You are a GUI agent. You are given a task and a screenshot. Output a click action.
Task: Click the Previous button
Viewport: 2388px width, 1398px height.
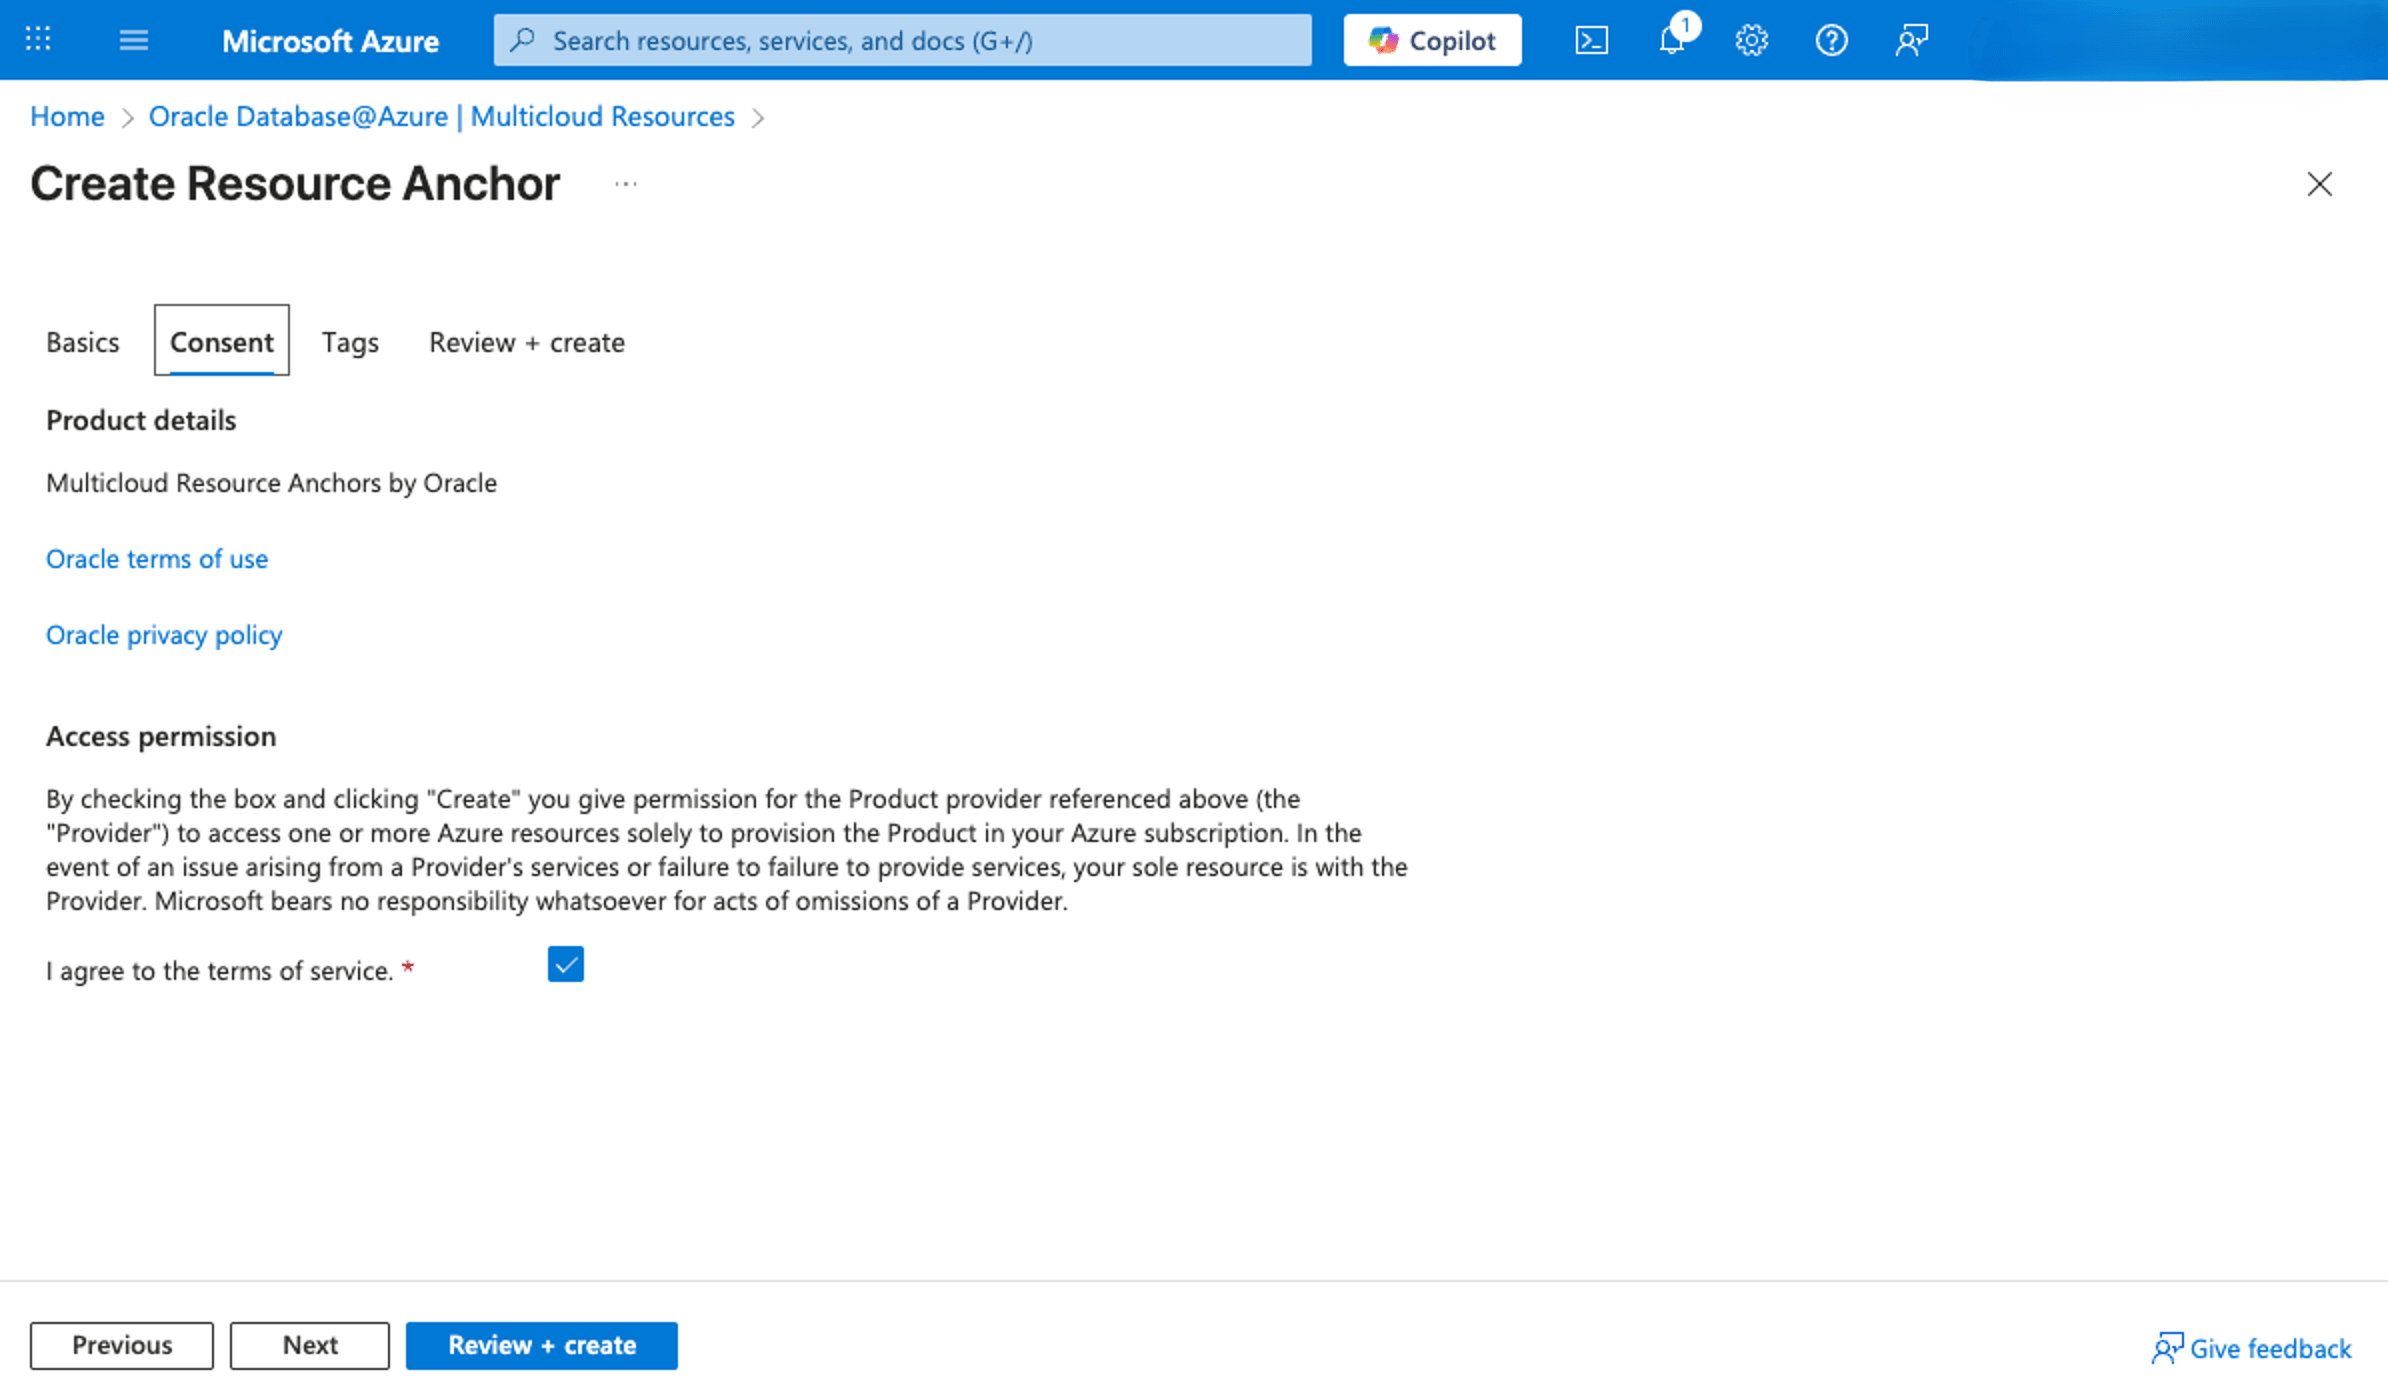pyautogui.click(x=121, y=1345)
